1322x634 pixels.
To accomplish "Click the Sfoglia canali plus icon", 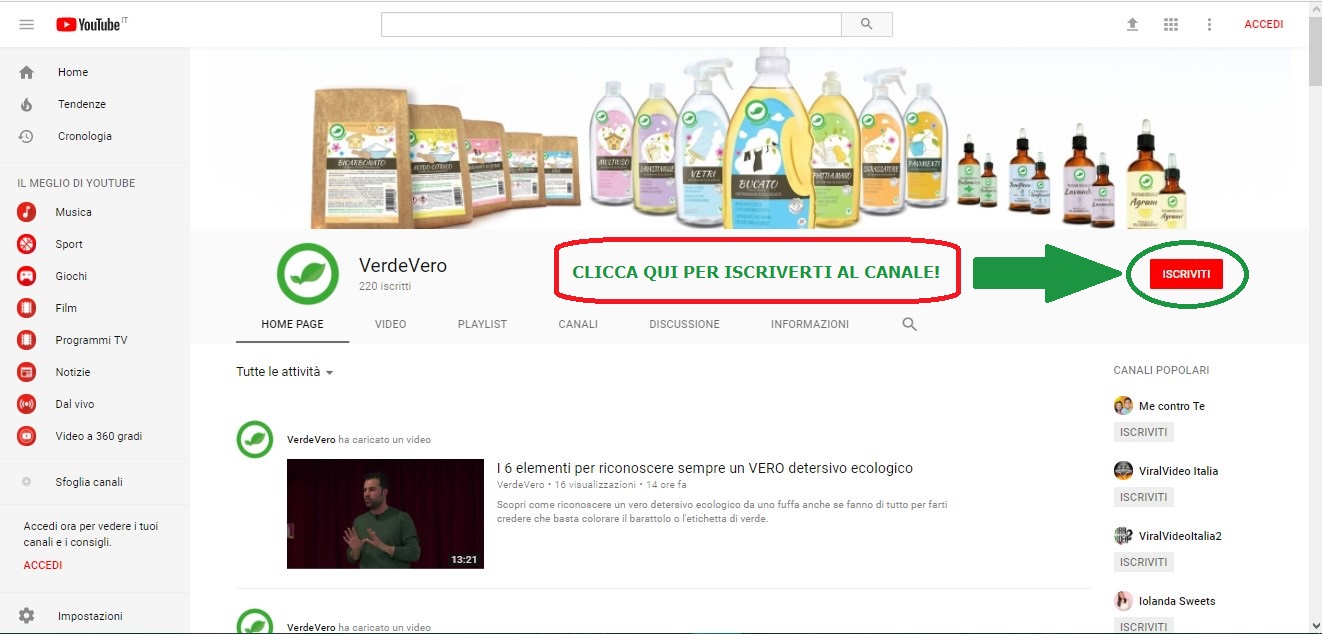I will click(27, 482).
